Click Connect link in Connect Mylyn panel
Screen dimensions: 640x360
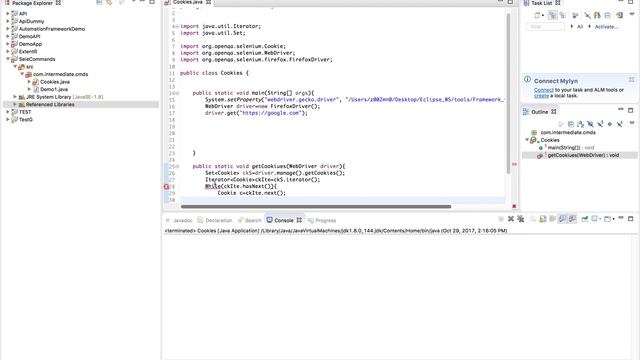click(544, 90)
